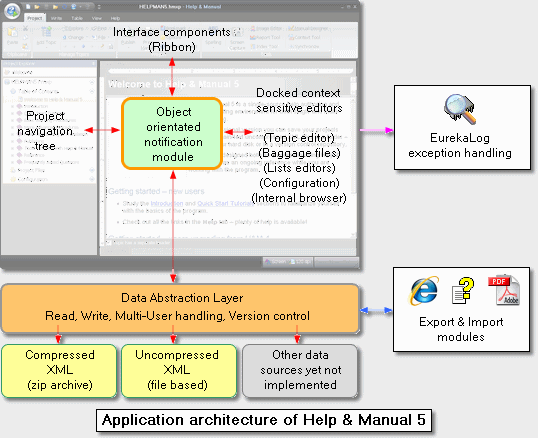Click the 'Project navigation tree' label
Image resolution: width=538 pixels, height=438 pixels.
click(45, 131)
